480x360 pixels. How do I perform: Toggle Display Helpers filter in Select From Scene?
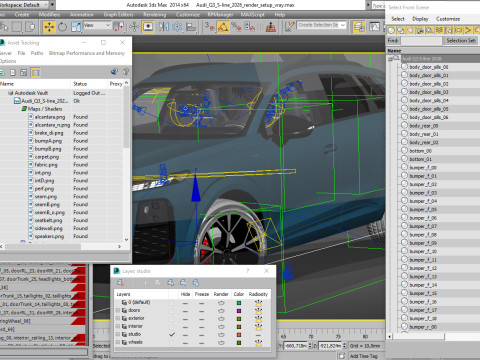click(x=430, y=30)
